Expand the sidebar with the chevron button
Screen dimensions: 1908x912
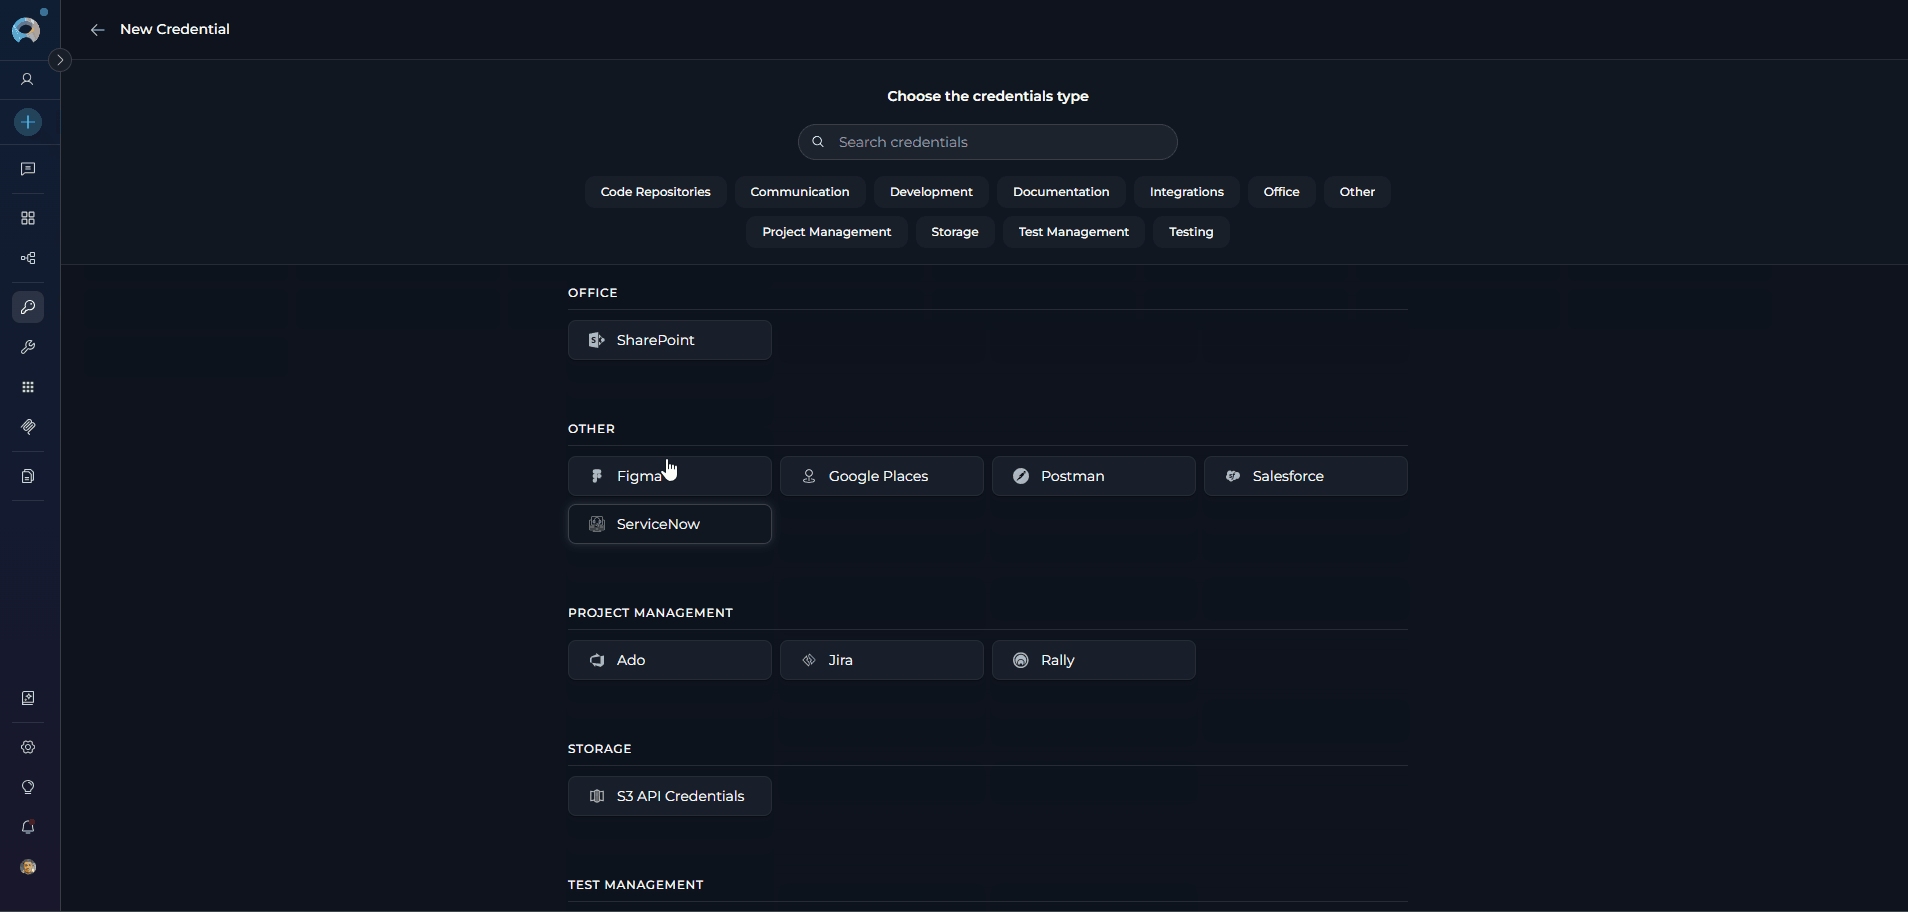[x=60, y=60]
